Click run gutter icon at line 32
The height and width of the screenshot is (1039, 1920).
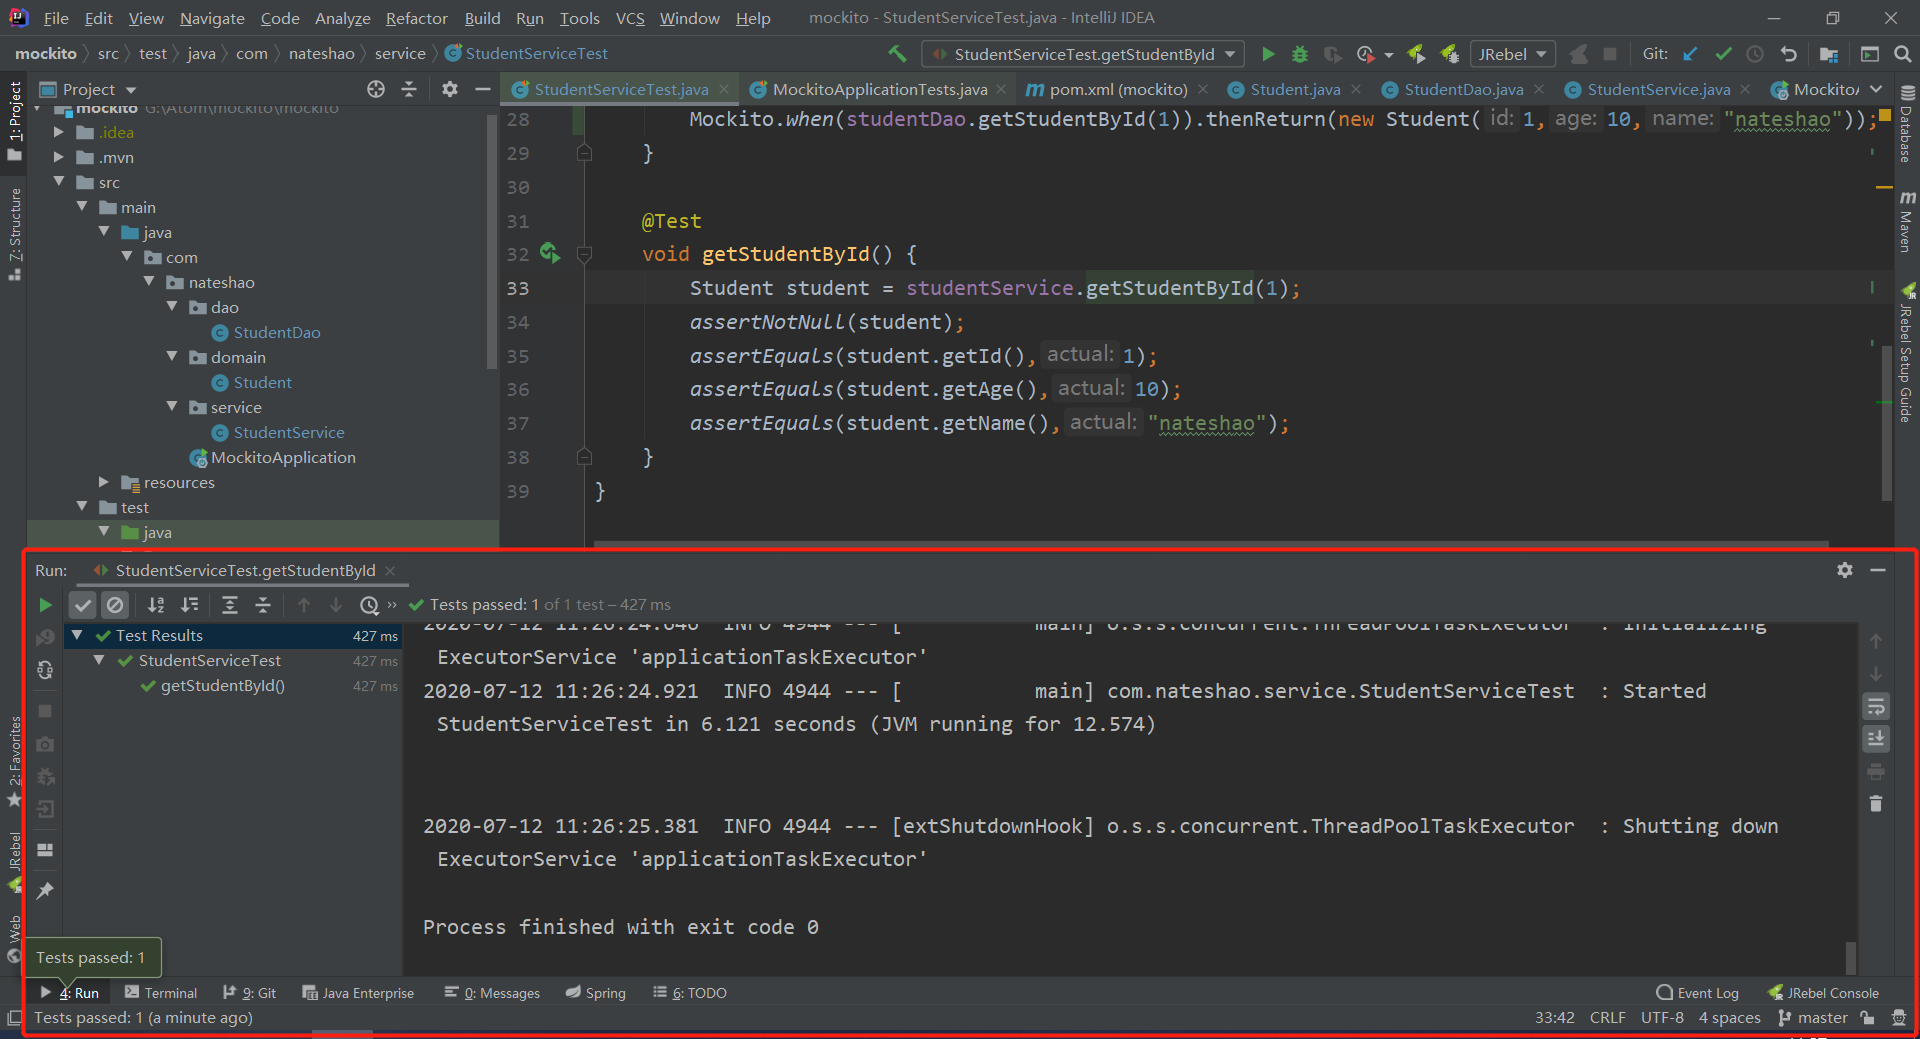click(550, 253)
